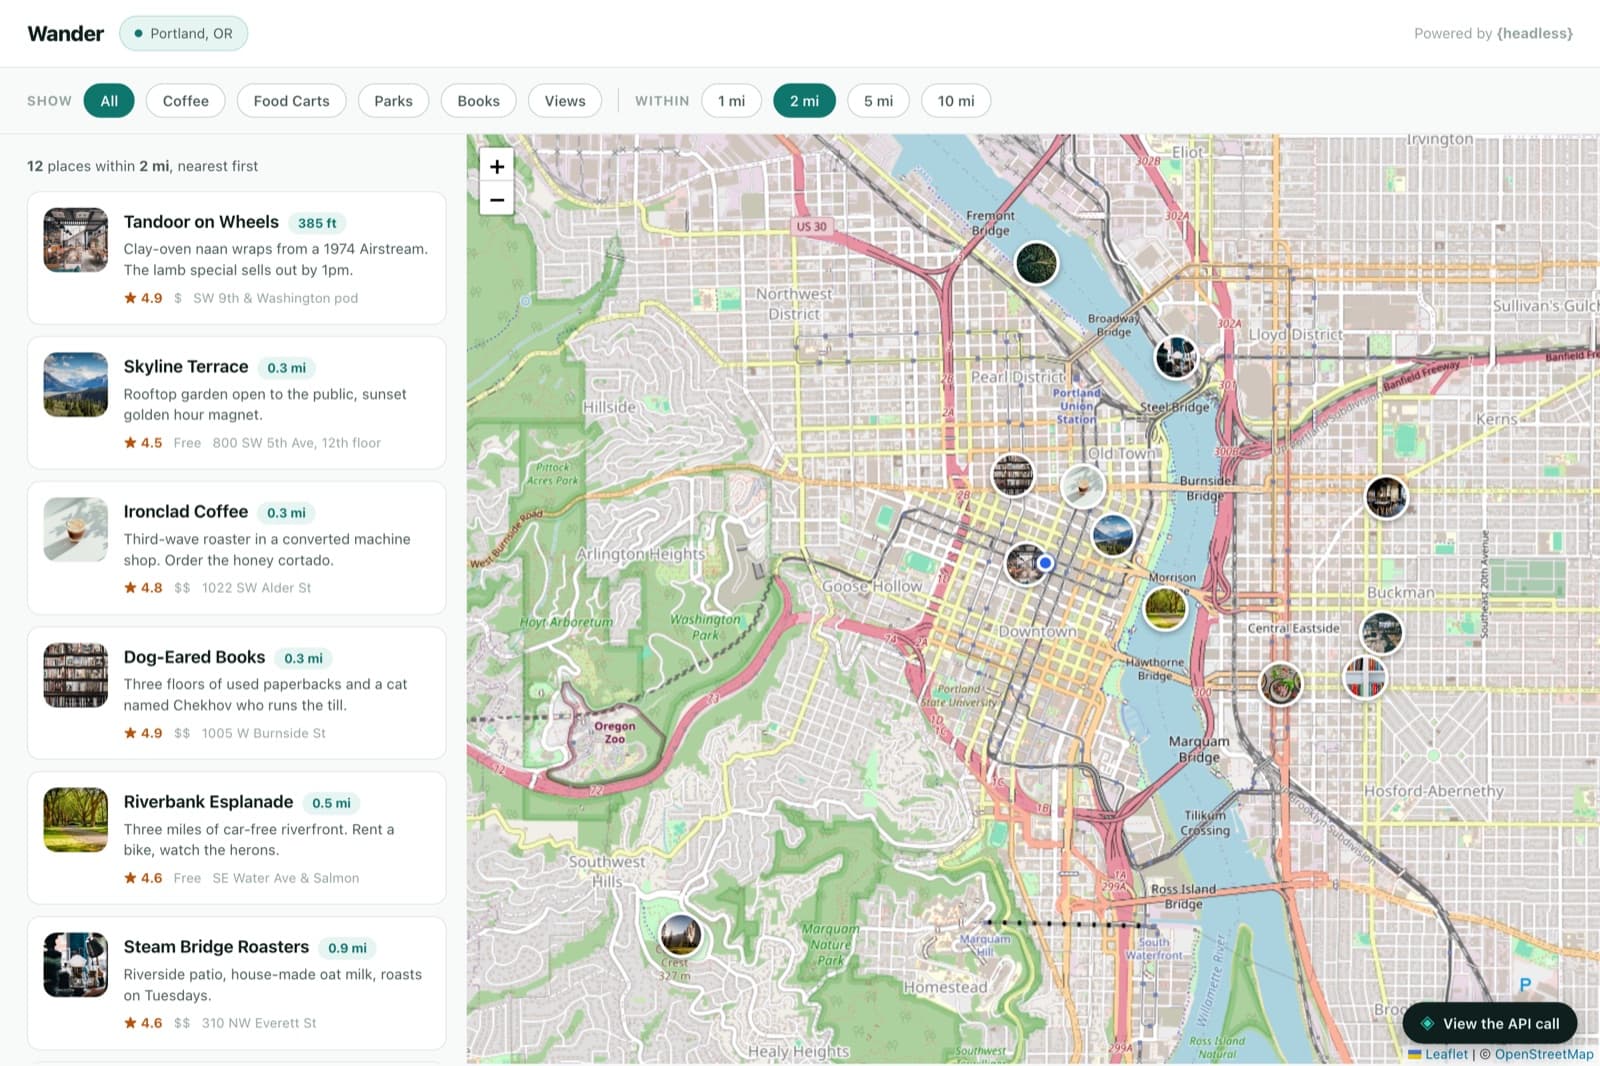The width and height of the screenshot is (1600, 1066).
Task: Click the Wander logo
Action: pyautogui.click(x=66, y=33)
